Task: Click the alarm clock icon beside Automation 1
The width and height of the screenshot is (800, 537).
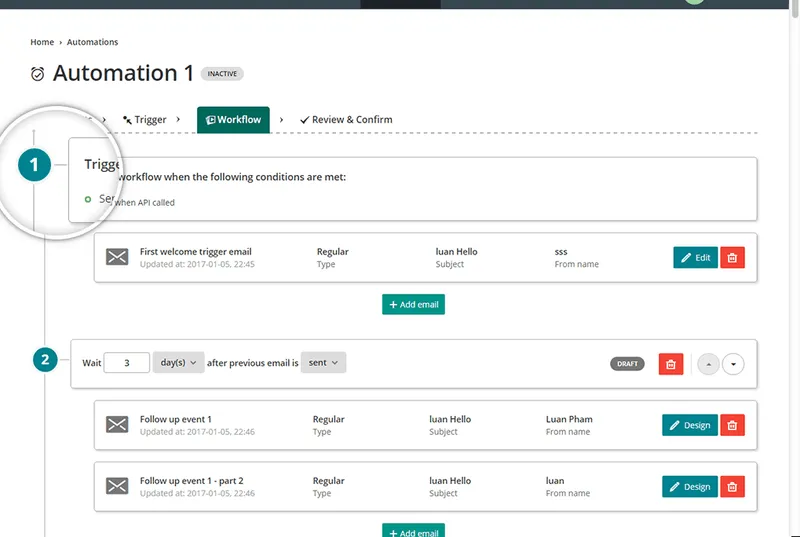Action: pyautogui.click(x=37, y=74)
